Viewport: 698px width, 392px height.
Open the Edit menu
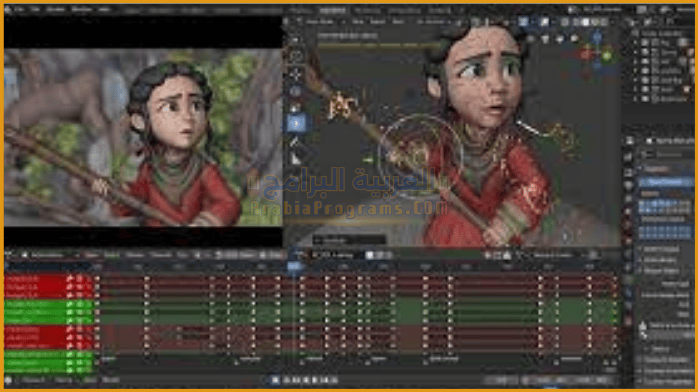click(36, 9)
